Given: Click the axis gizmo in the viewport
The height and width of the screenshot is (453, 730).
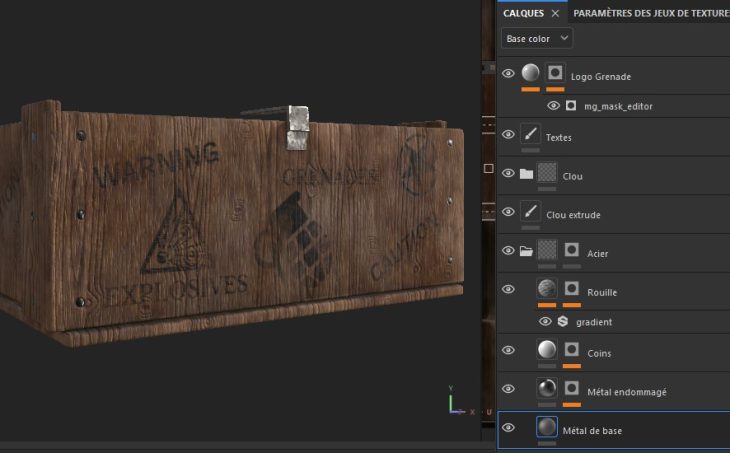Looking at the screenshot, I should pos(455,402).
